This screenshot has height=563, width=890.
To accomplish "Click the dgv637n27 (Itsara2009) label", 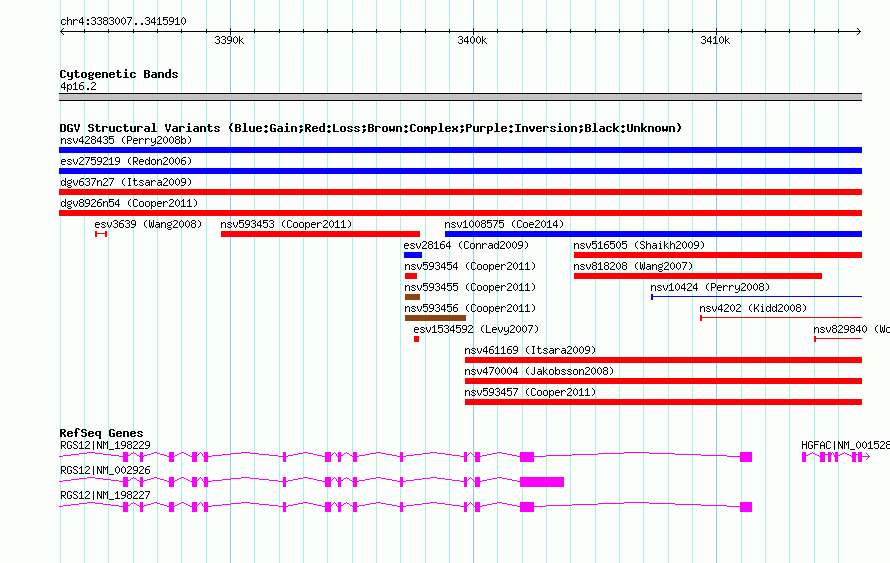I will pos(126,182).
